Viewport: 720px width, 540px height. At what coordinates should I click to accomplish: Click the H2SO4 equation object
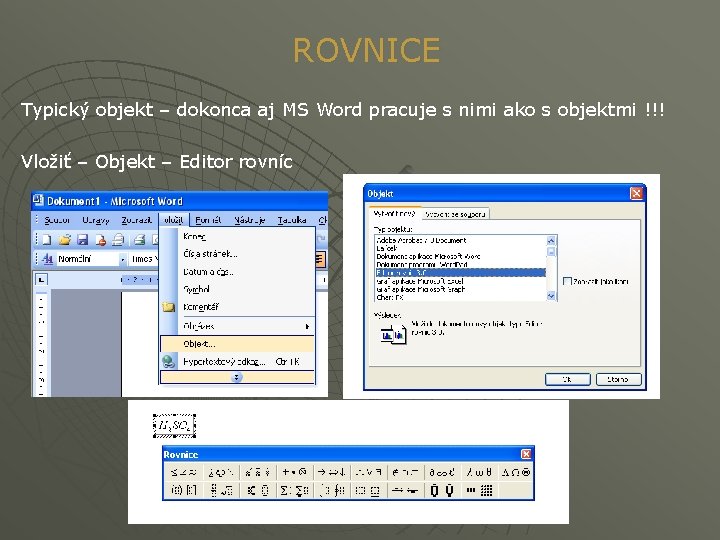pyautogui.click(x=174, y=426)
